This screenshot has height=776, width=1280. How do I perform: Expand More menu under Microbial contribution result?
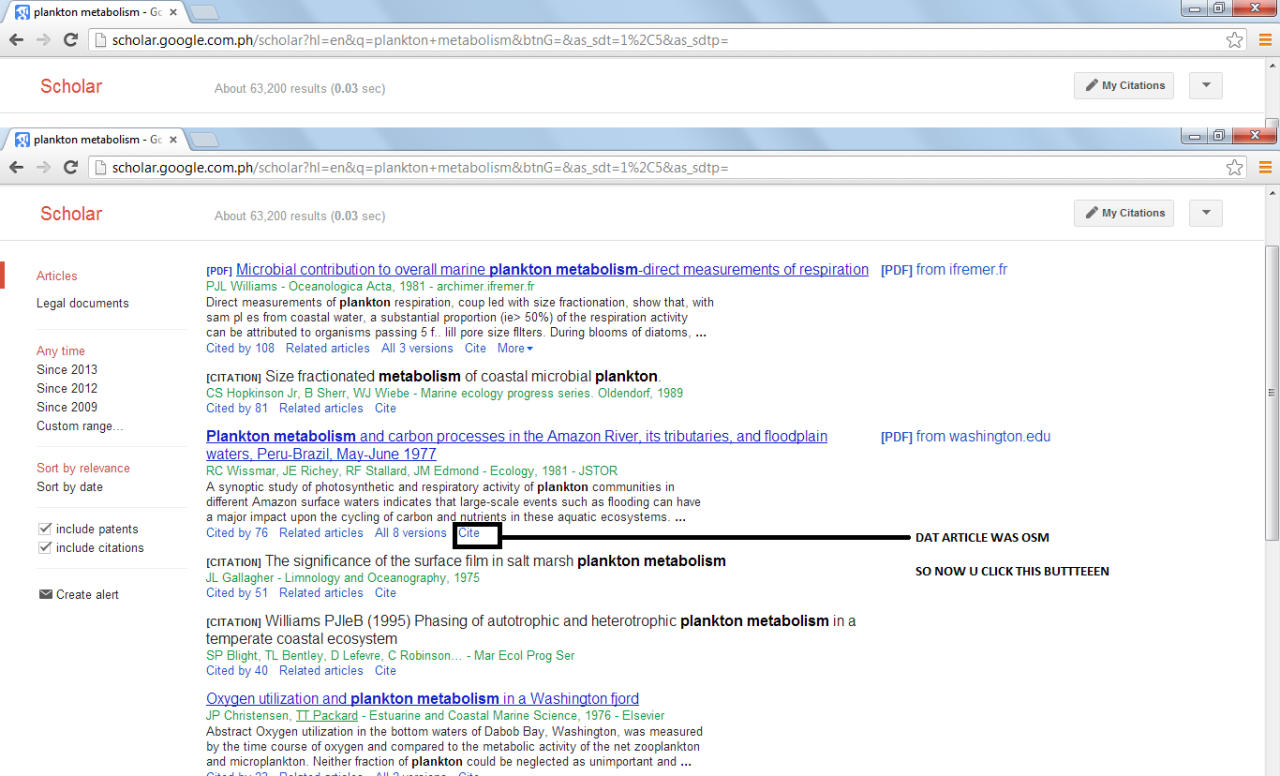[515, 348]
